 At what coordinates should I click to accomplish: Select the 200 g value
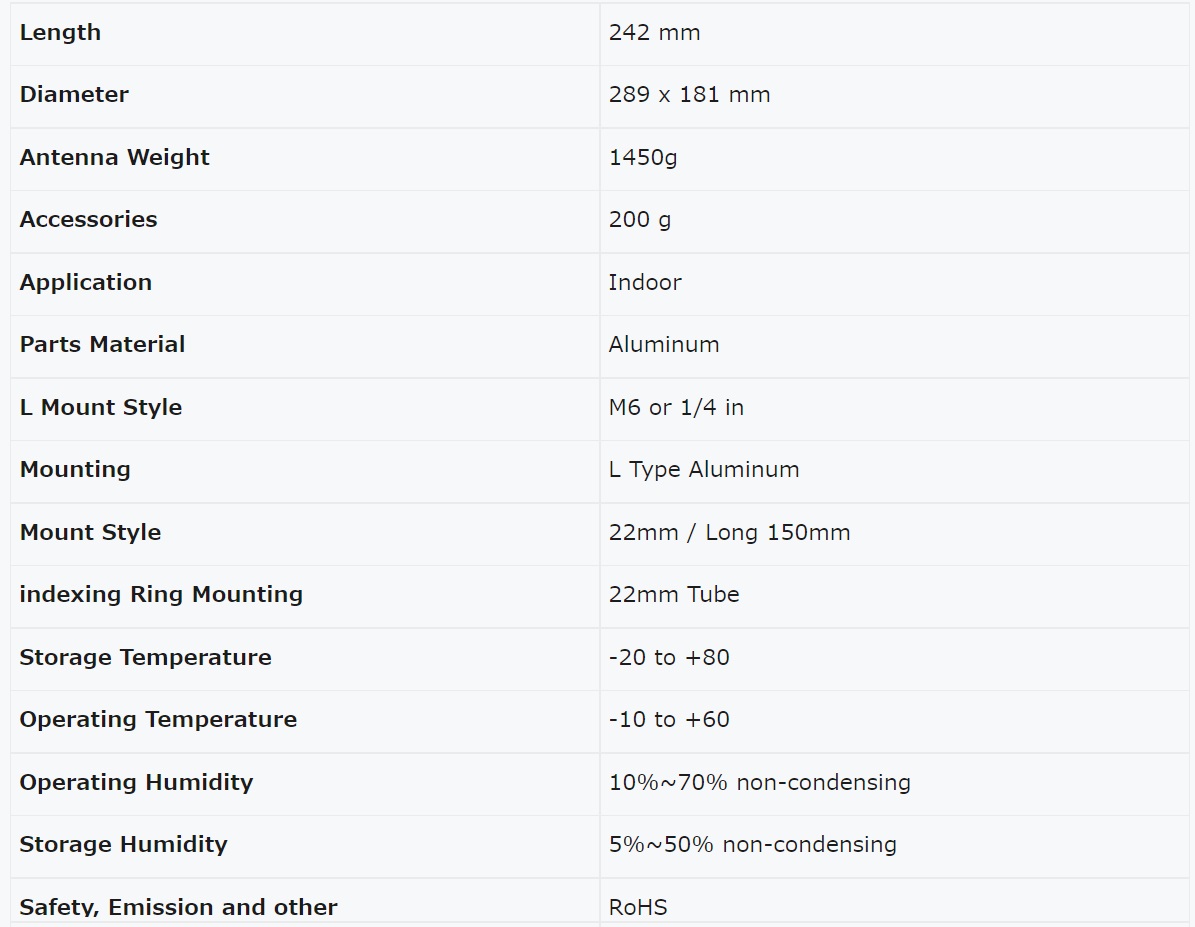point(639,220)
